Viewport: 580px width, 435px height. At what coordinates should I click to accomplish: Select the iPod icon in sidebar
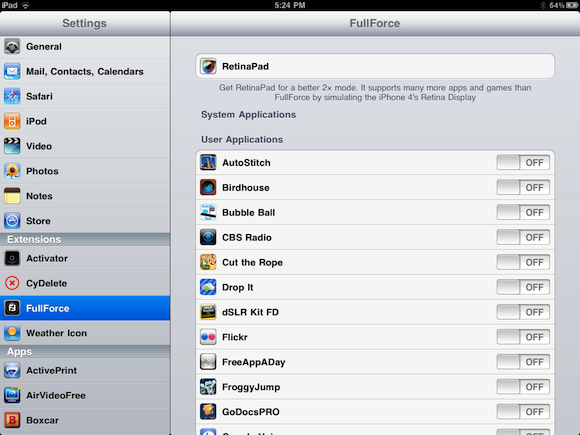click(12, 121)
